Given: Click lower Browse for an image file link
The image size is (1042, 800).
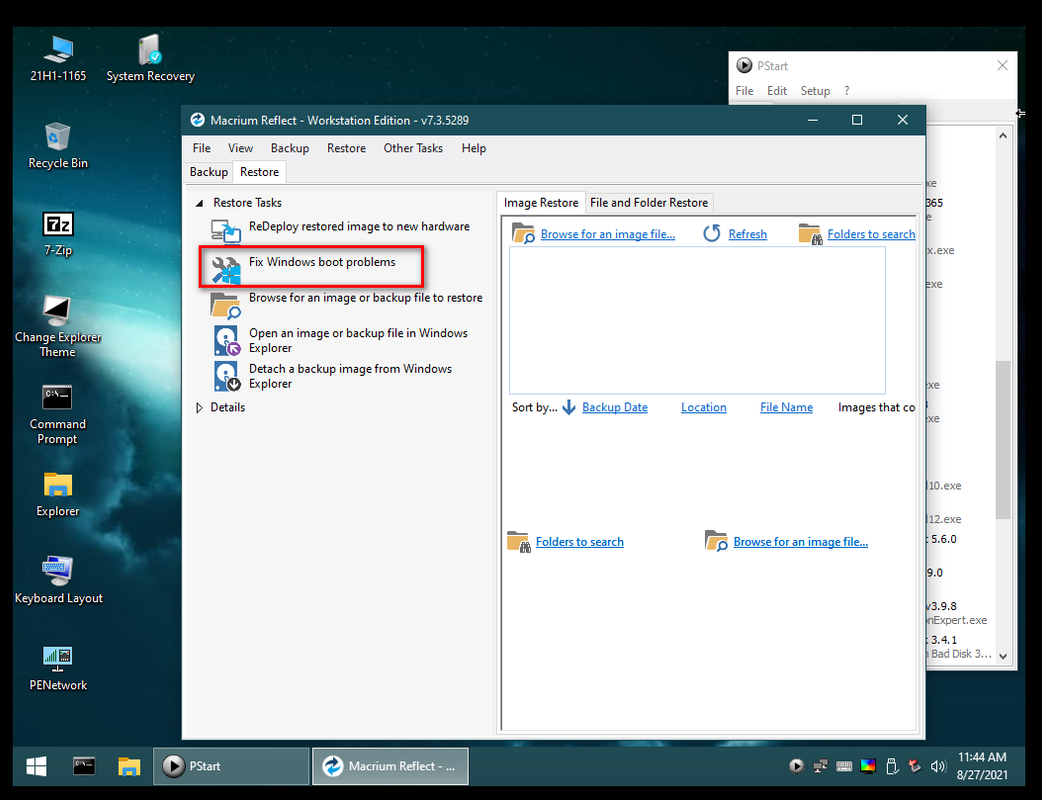Looking at the screenshot, I should [800, 542].
